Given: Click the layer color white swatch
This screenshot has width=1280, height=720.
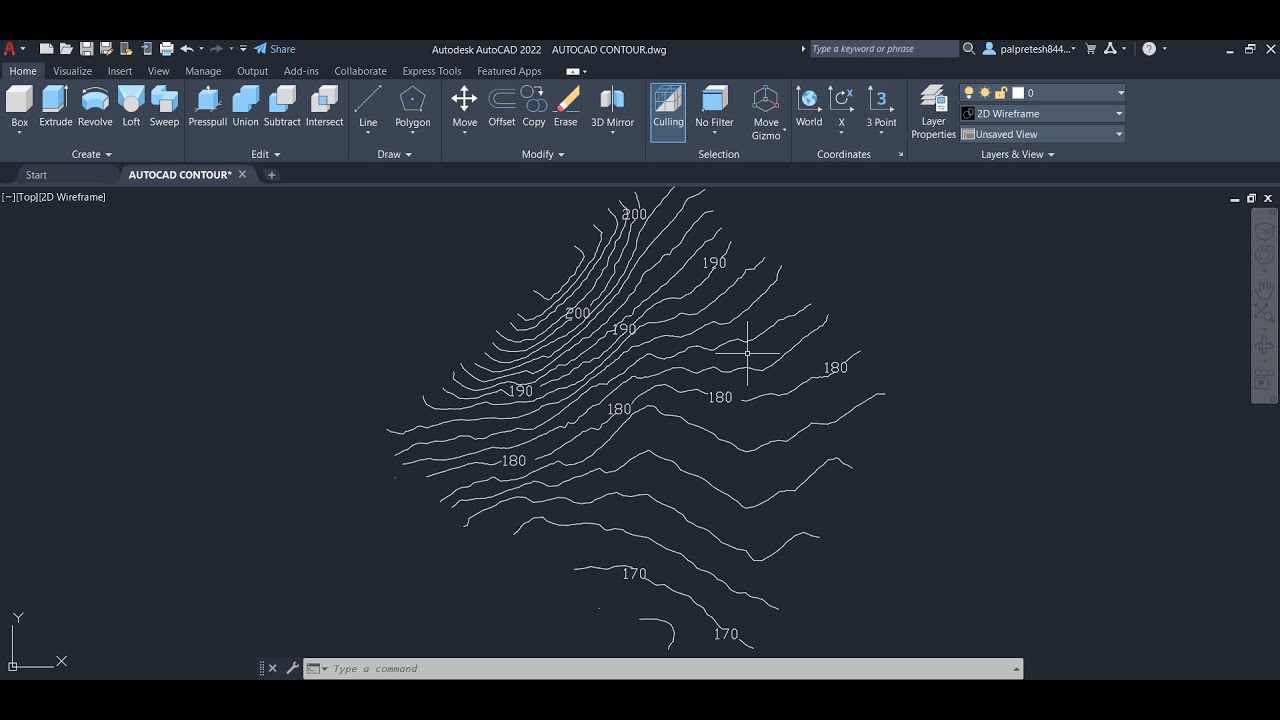Looking at the screenshot, I should (x=1017, y=93).
